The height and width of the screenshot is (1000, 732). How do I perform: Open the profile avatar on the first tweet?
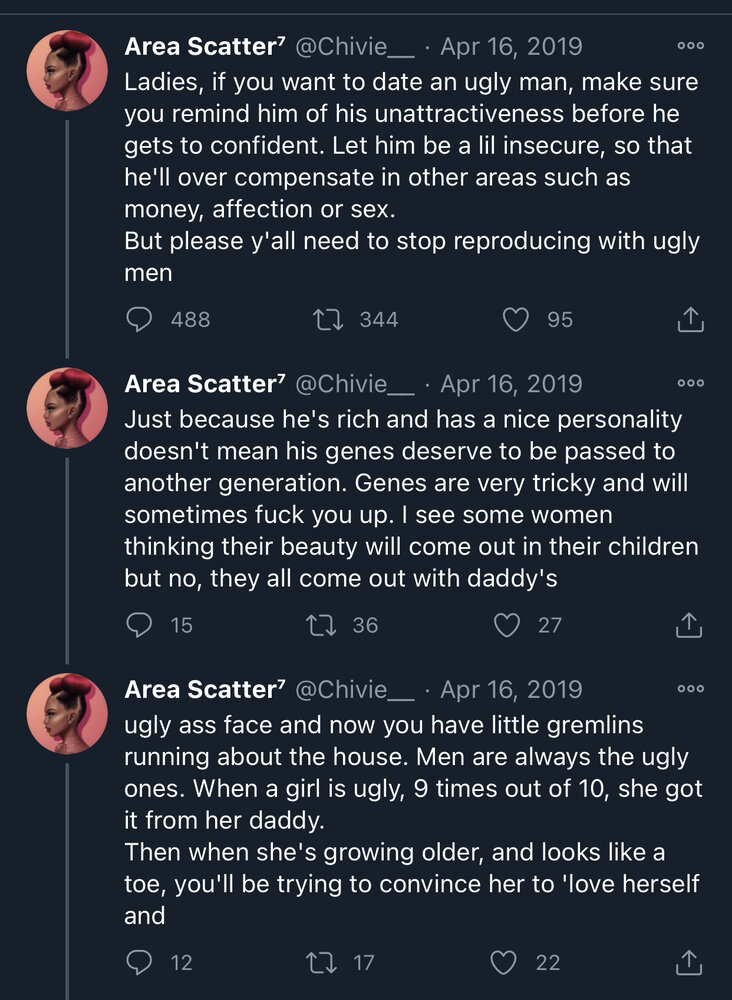pos(67,71)
